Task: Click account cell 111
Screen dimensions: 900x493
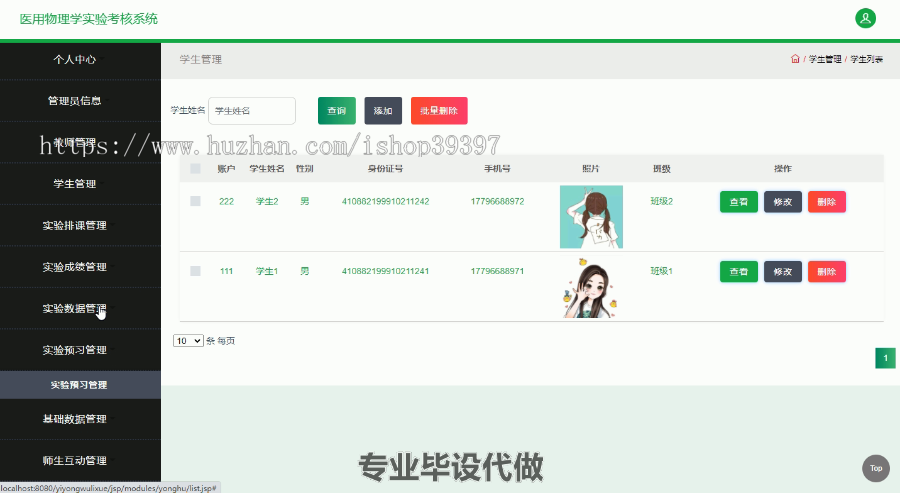Action: click(x=226, y=271)
